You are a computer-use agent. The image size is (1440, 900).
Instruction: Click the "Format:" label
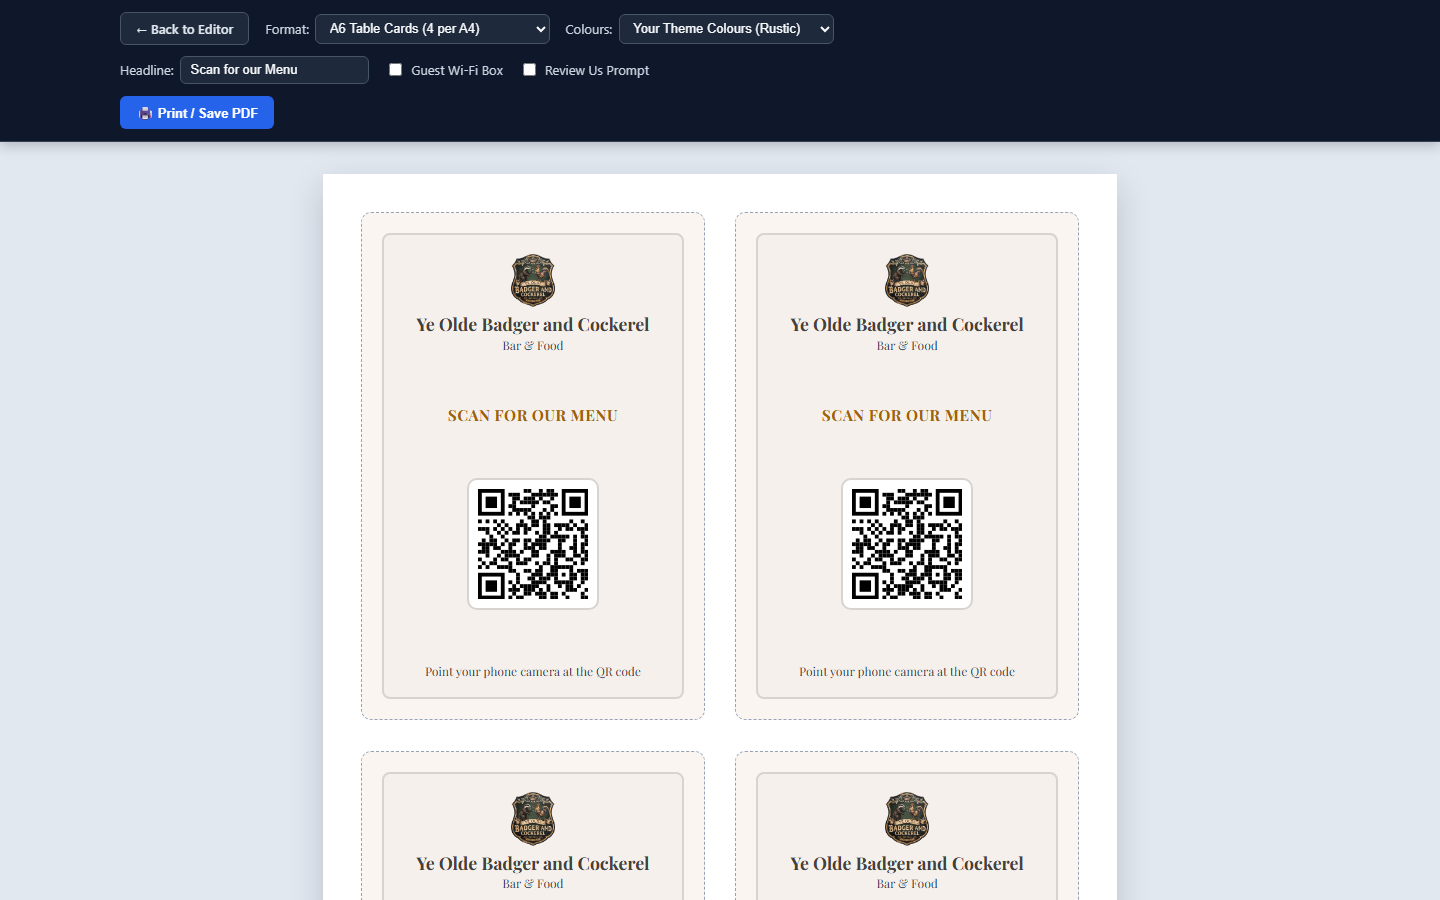pos(287,30)
